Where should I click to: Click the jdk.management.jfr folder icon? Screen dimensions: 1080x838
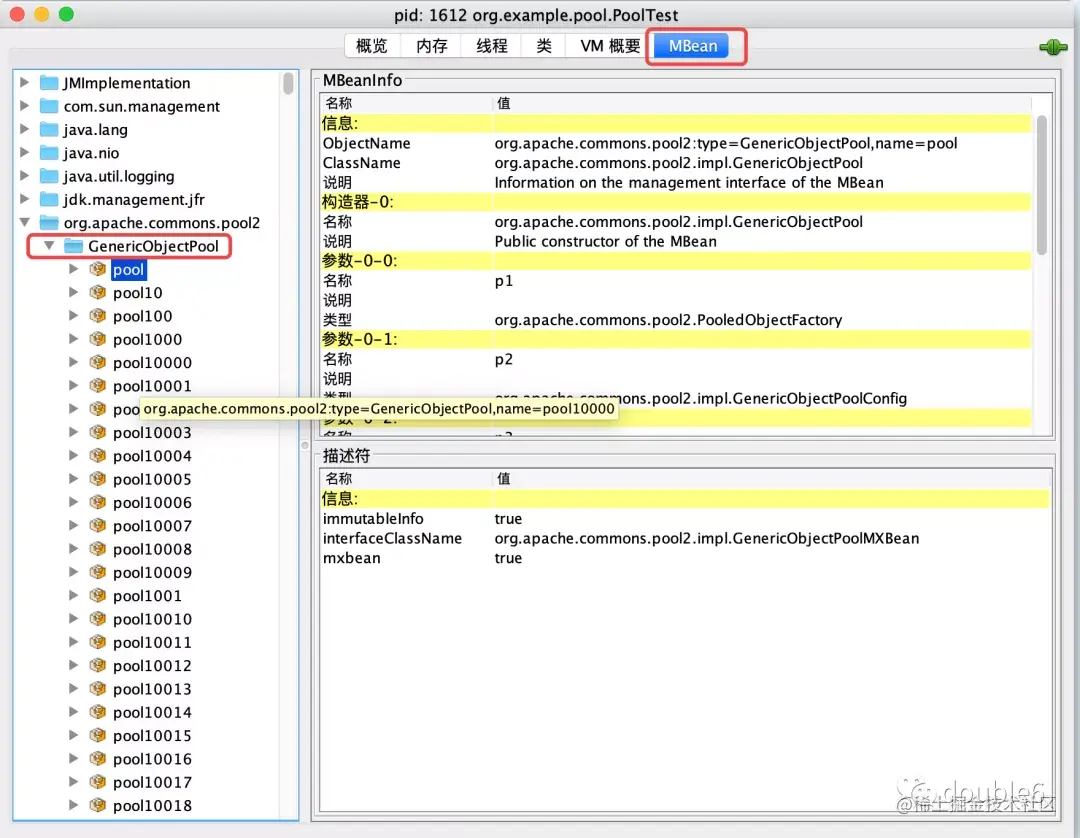pos(49,200)
